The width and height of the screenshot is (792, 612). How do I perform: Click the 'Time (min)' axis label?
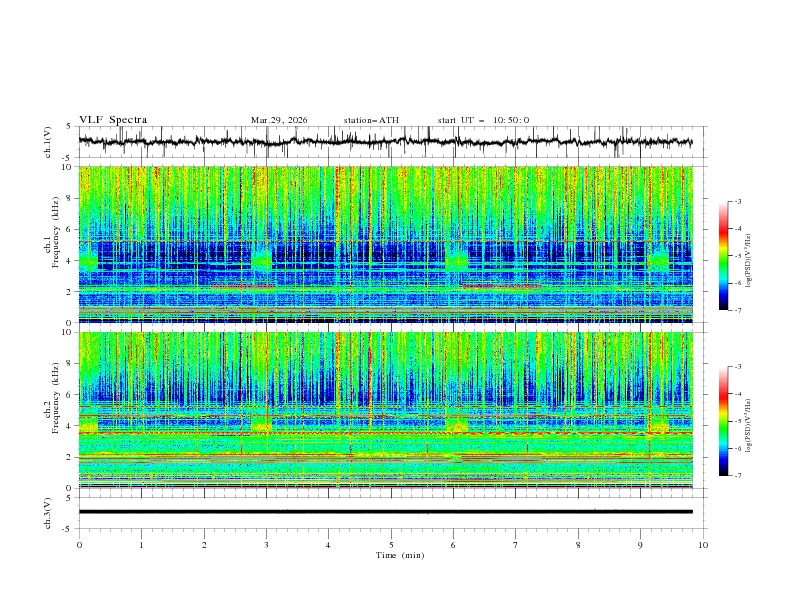400,555
